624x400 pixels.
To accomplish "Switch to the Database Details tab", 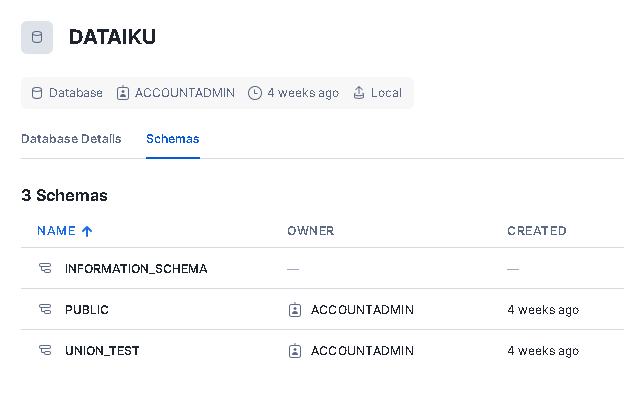I will (71, 139).
